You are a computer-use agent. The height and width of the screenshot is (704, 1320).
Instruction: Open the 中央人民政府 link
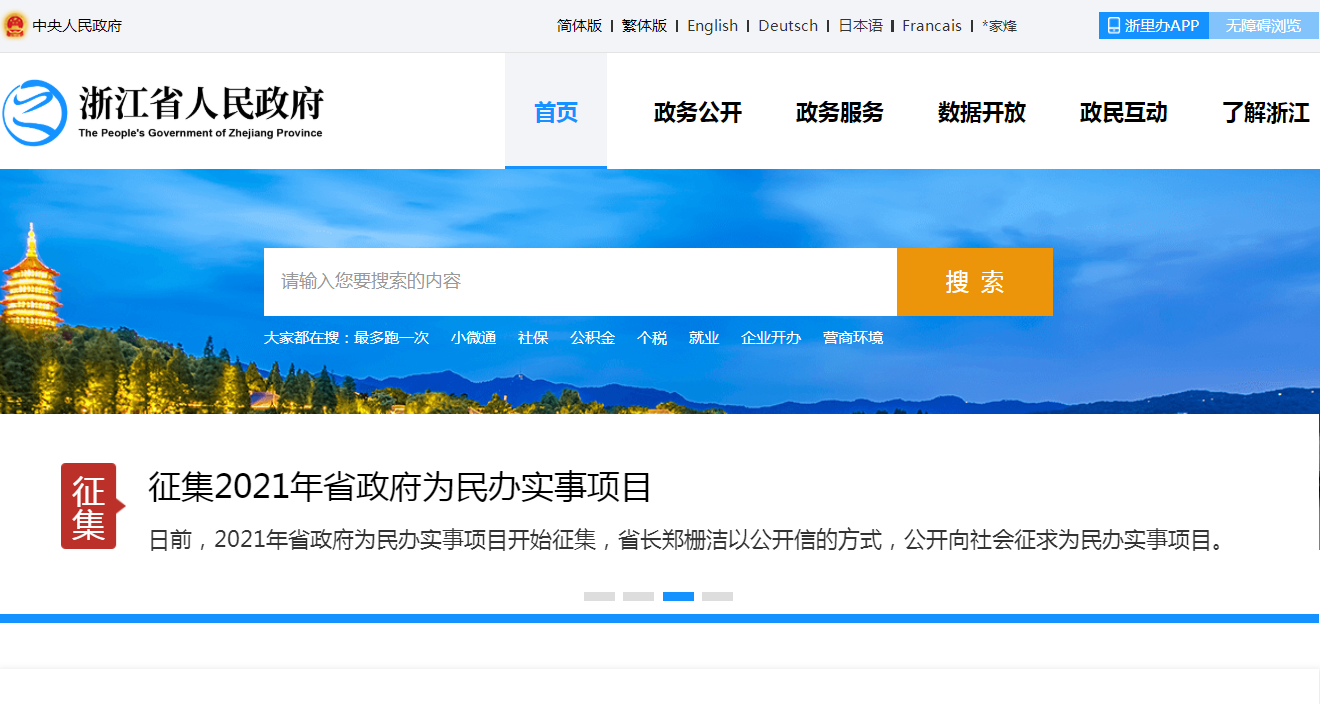(77, 26)
